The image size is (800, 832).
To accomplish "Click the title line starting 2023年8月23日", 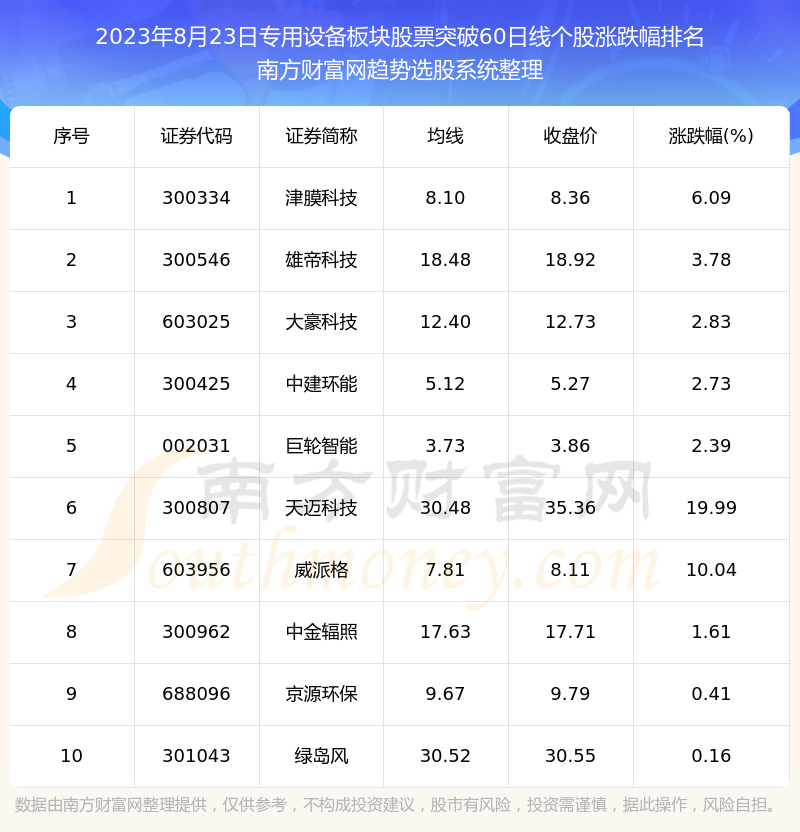I will click(x=400, y=37).
